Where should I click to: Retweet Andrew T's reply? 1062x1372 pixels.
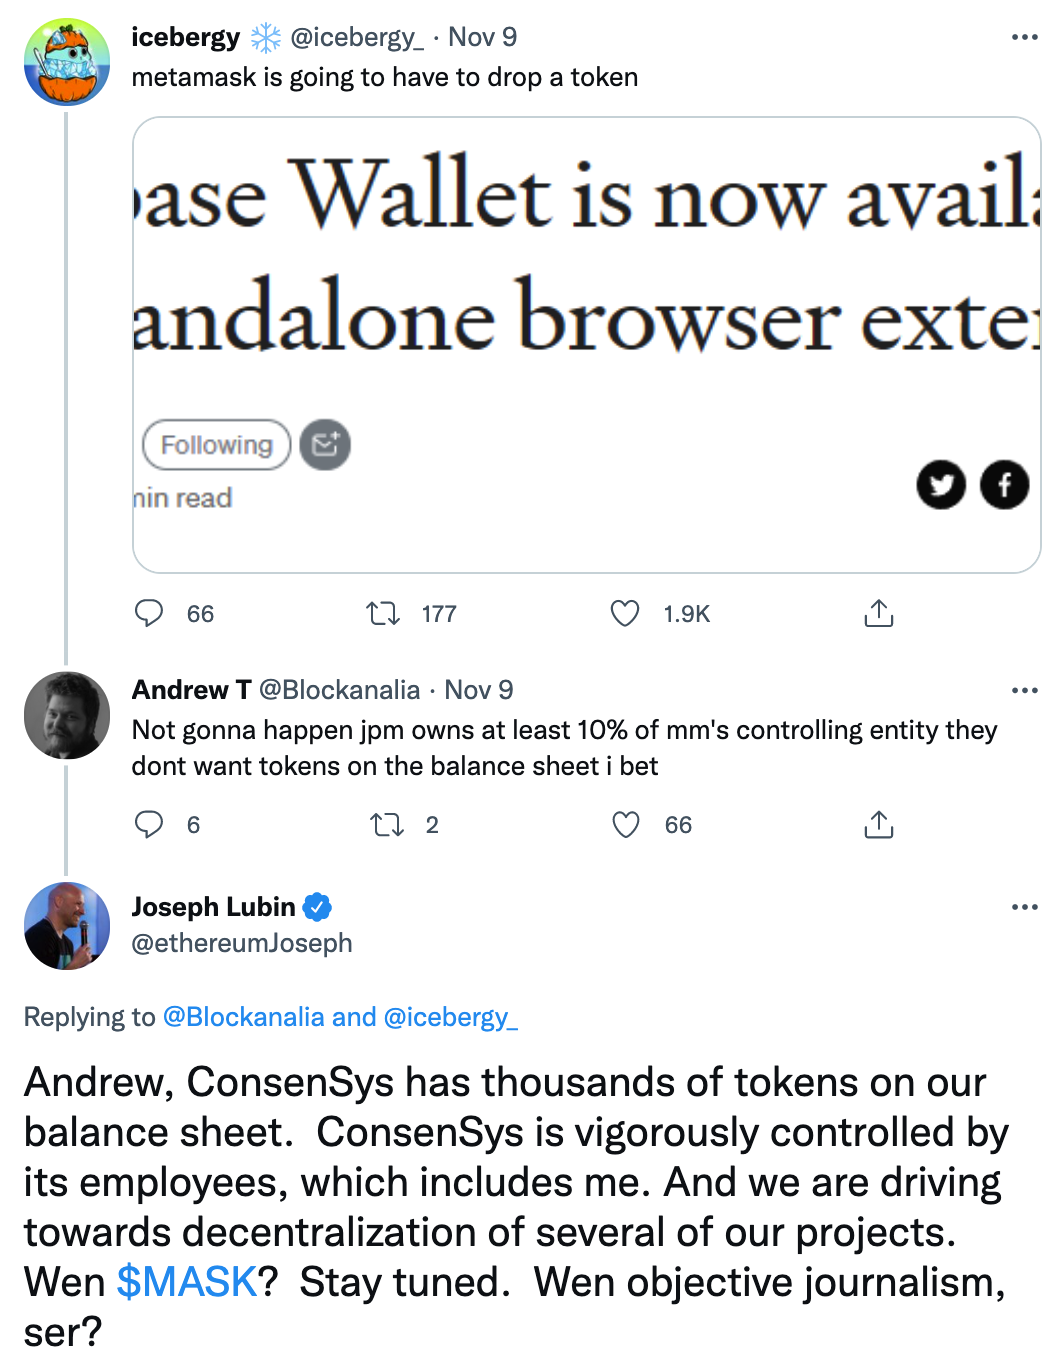(386, 824)
